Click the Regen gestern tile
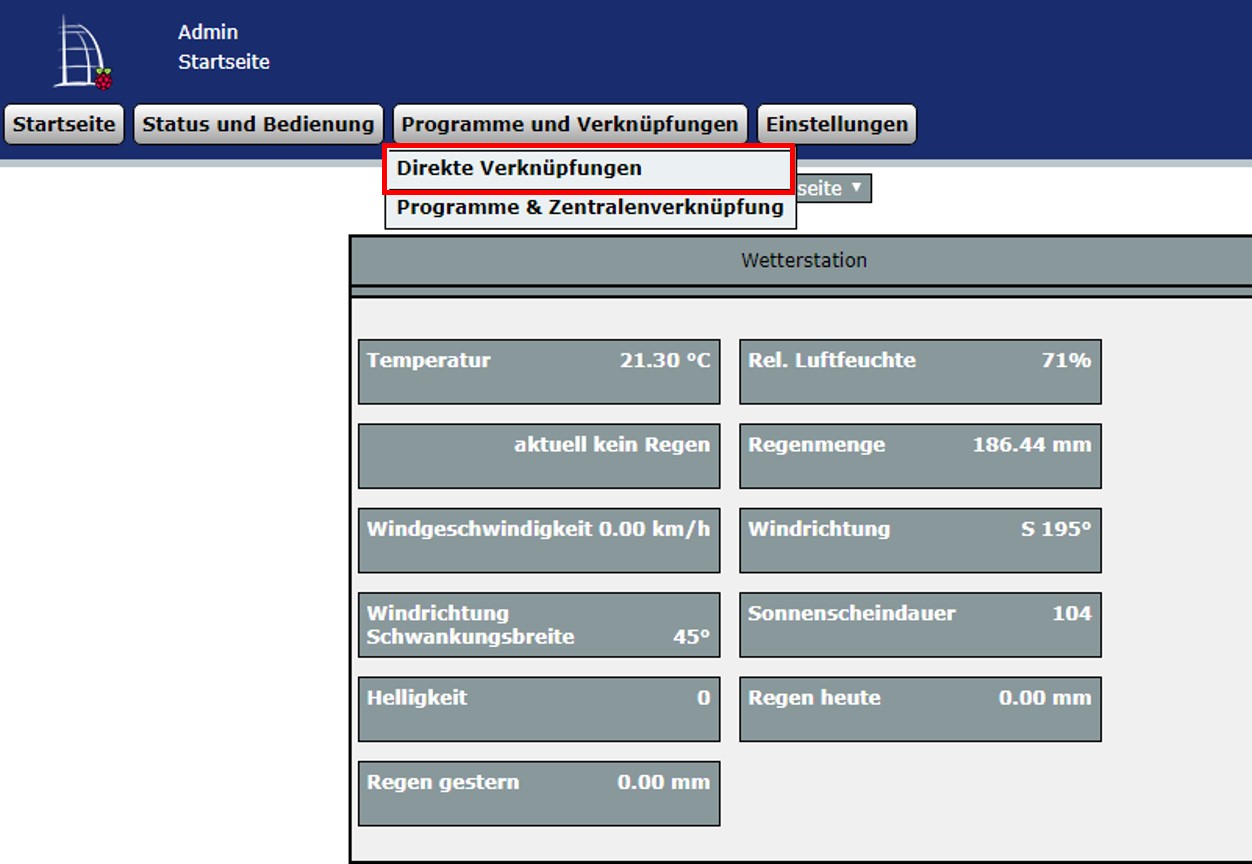Viewport: 1252px width, 864px height. pos(539,792)
